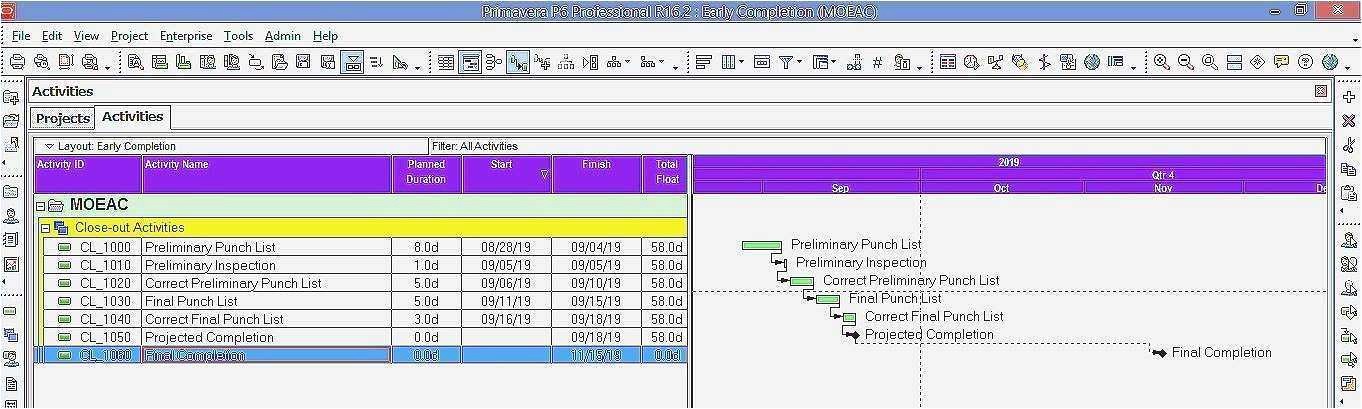Toggle the bottom layout details toolbar button
The width and height of the screenshot is (1362, 409).
click(x=352, y=62)
